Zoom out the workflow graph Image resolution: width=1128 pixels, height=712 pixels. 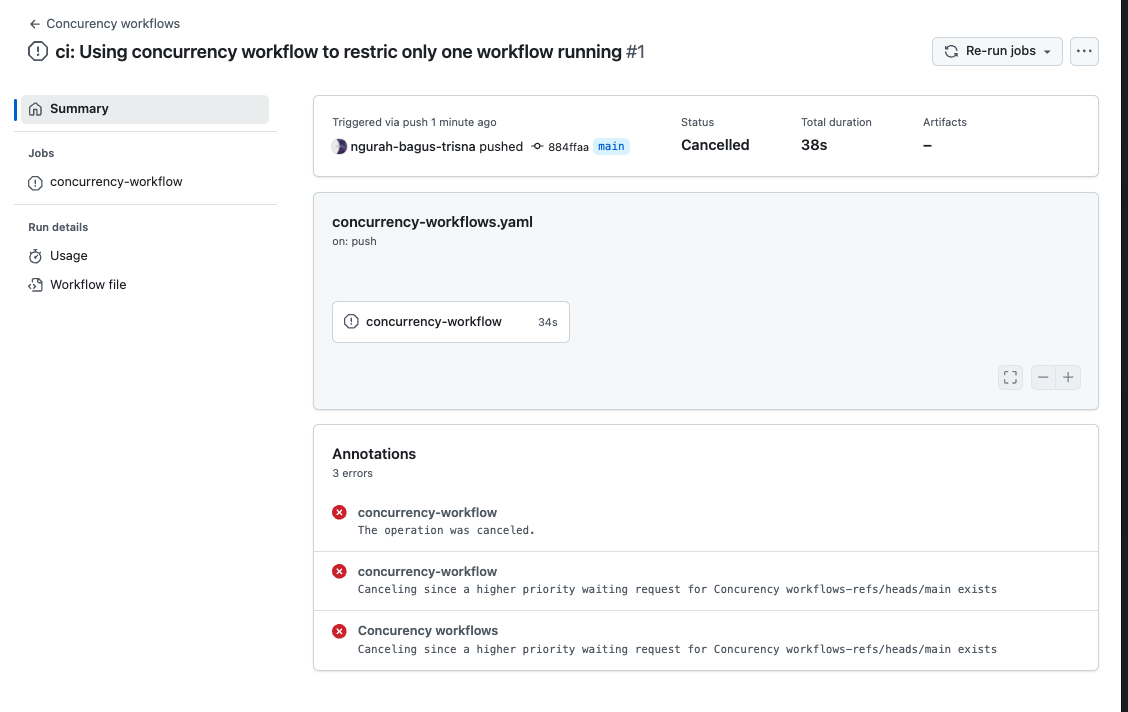point(1043,377)
